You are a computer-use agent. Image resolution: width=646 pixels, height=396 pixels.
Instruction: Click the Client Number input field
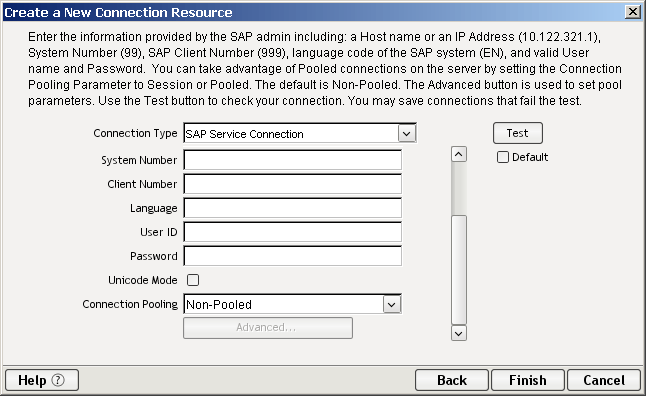coord(293,184)
